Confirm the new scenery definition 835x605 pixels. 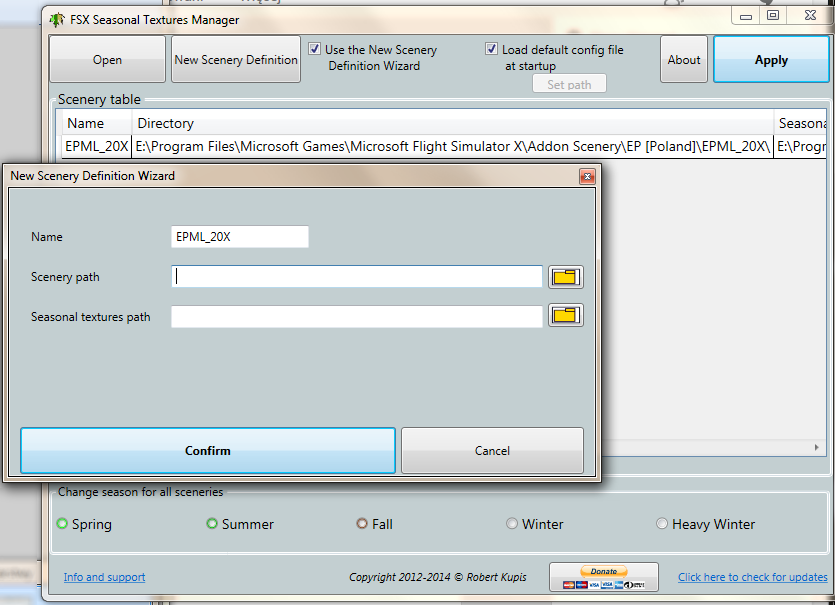tap(208, 451)
